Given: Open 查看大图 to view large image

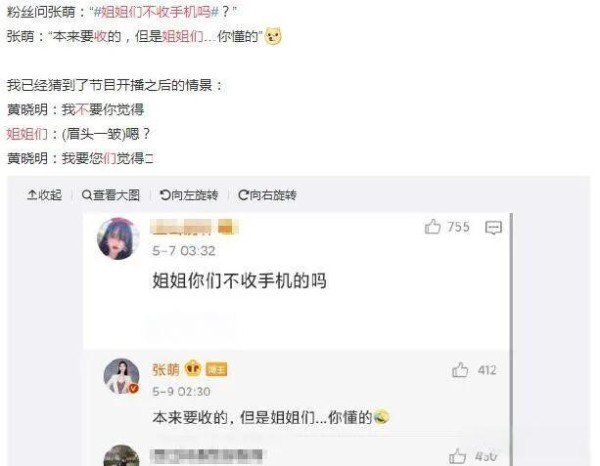Looking at the screenshot, I should (111, 195).
